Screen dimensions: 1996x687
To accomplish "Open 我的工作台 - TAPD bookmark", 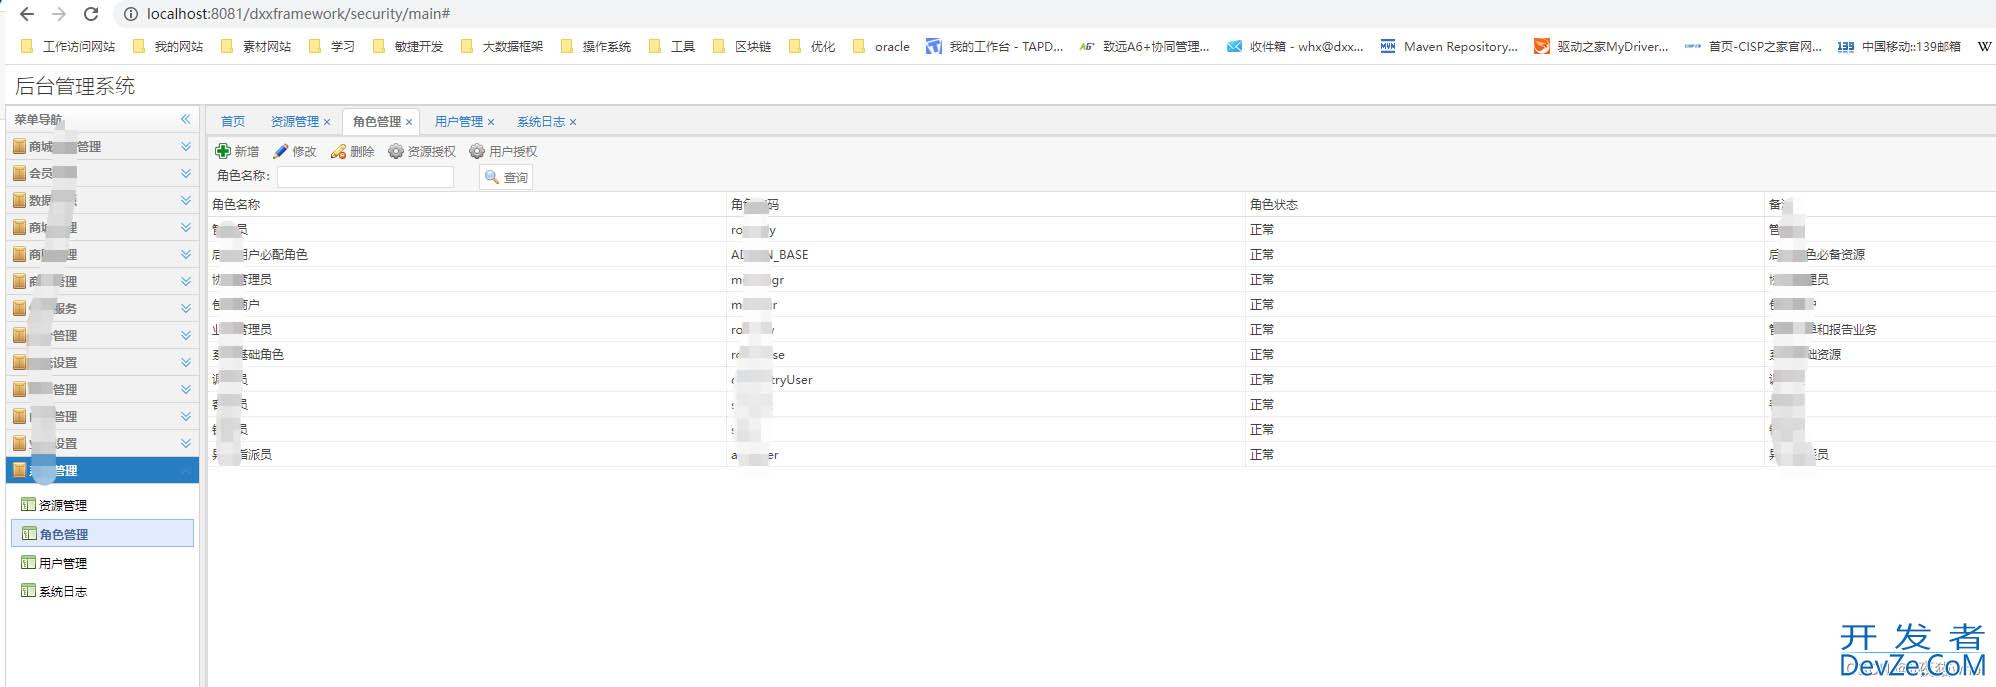I will (994, 46).
